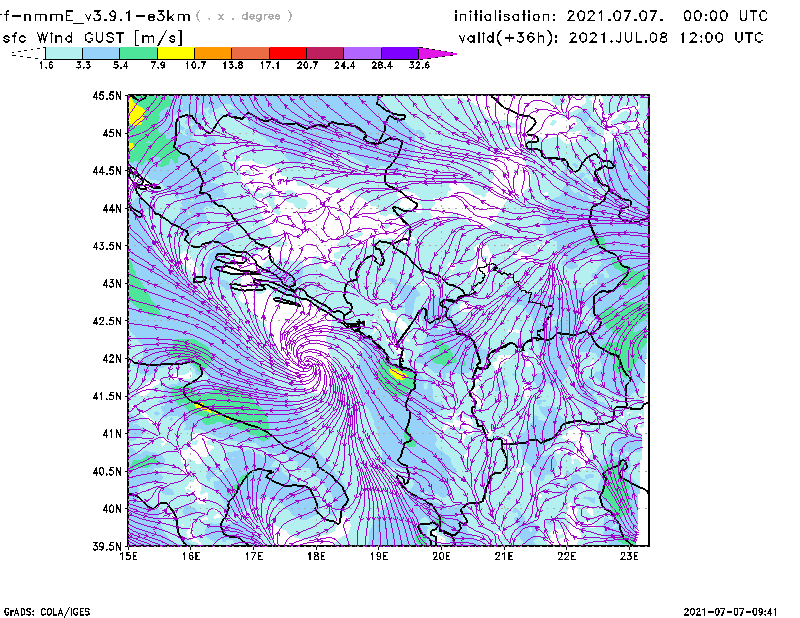
Task: Click longitude label 21E
Action: coord(504,556)
